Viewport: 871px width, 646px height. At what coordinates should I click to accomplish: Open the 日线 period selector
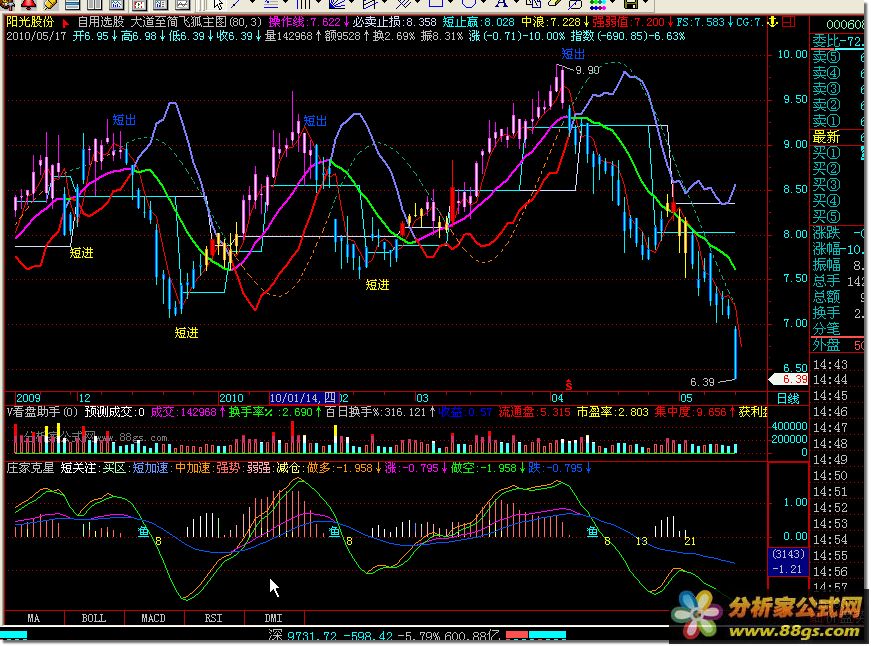tap(788, 398)
